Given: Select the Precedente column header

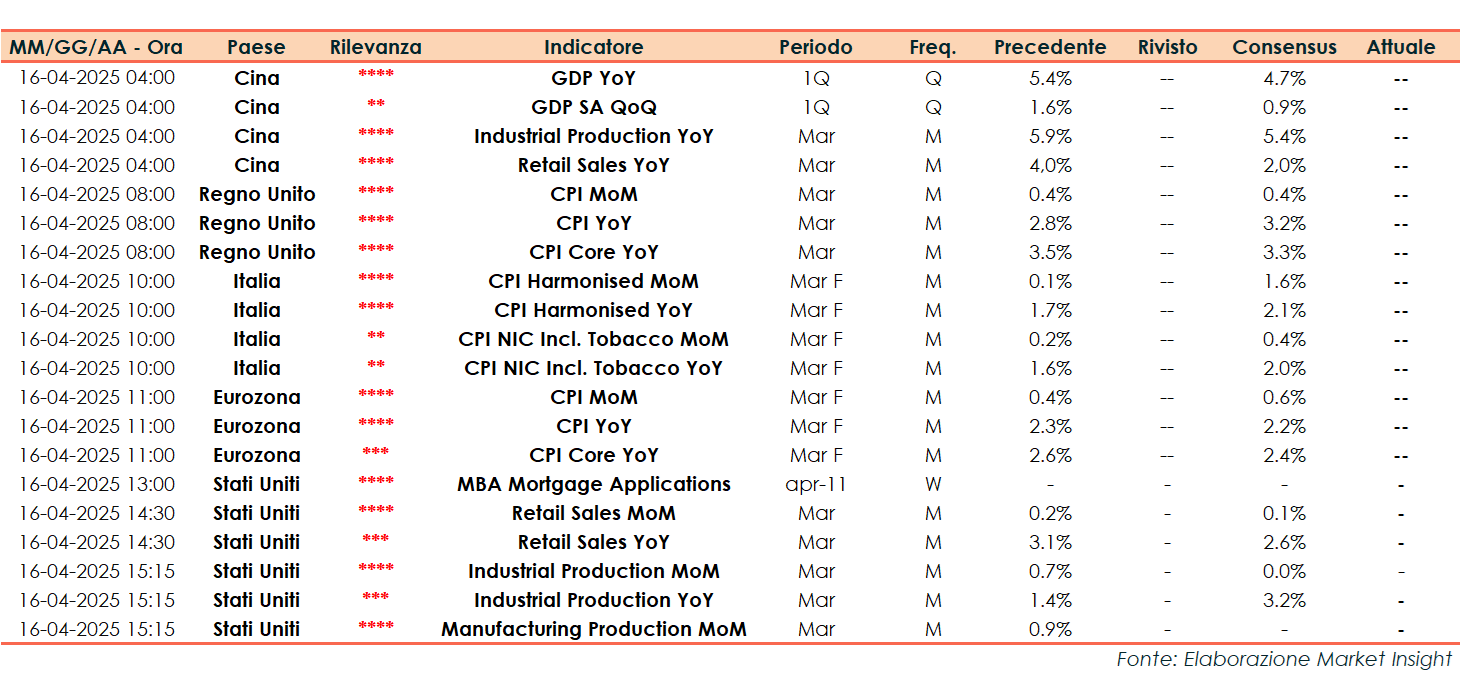Looking at the screenshot, I should 1050,47.
